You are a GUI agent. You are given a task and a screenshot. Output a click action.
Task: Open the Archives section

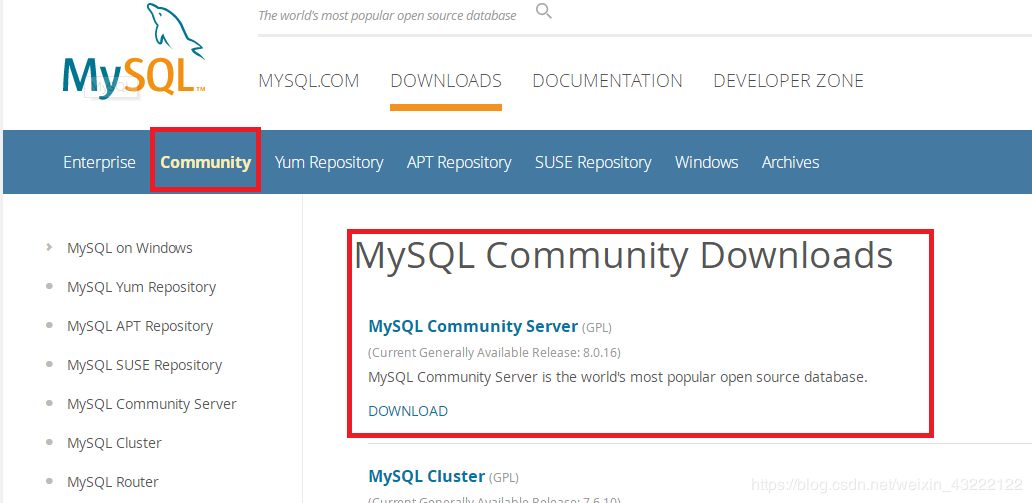(x=790, y=162)
